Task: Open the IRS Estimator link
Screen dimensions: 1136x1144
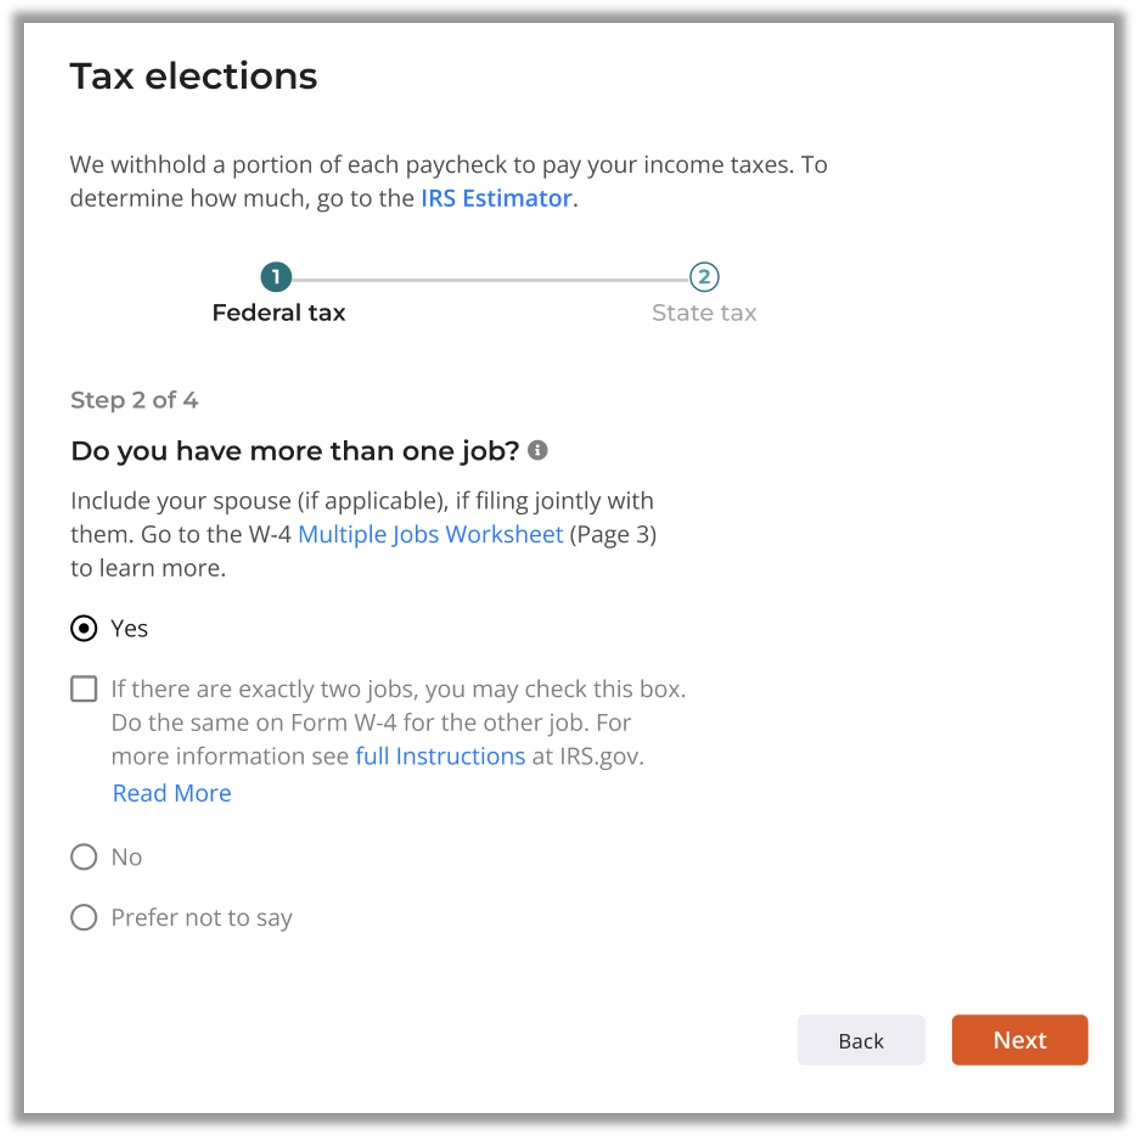Action: click(496, 199)
